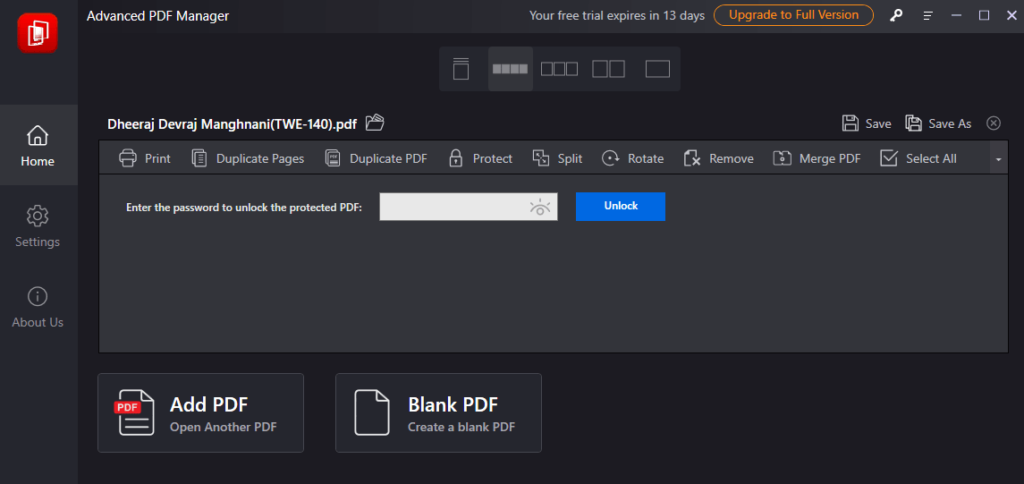
Task: Open the title bar hamburger menu
Action: coord(928,16)
